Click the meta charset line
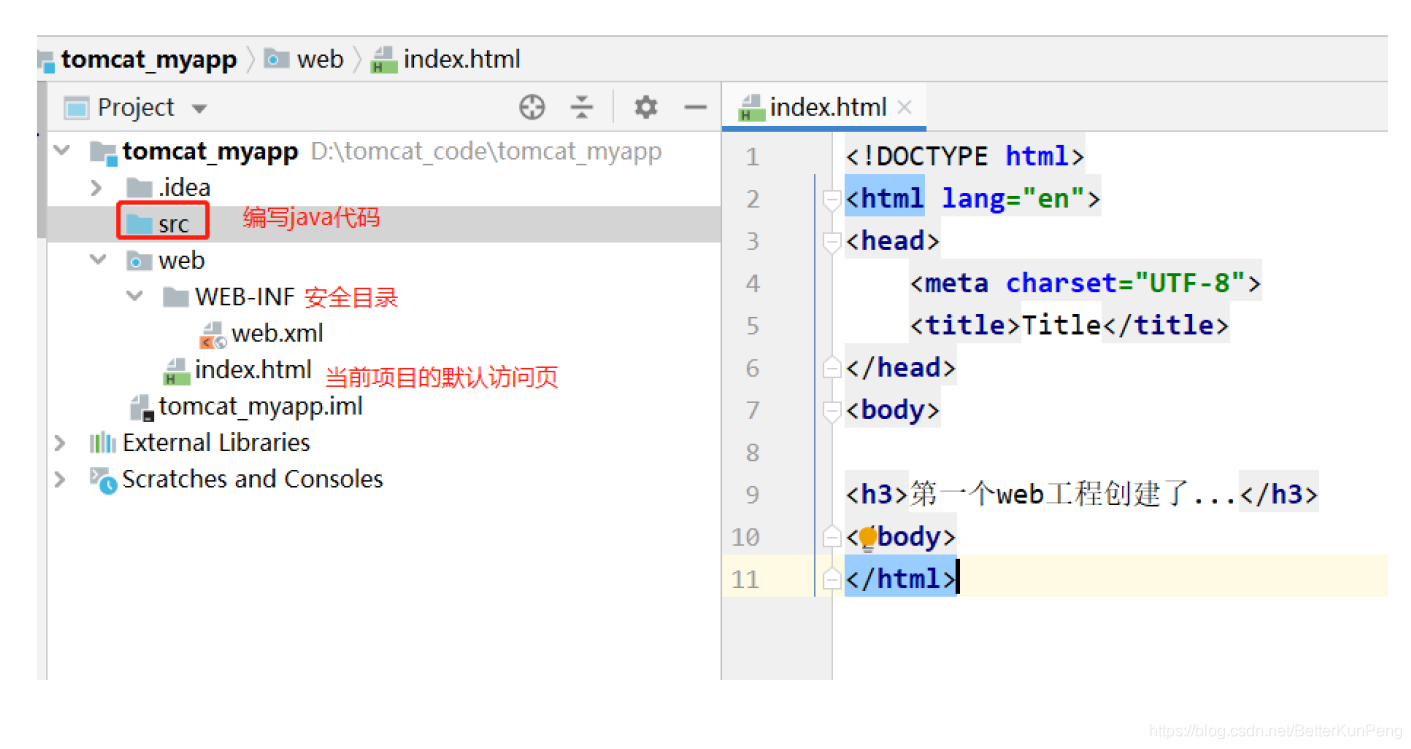The height and width of the screenshot is (749, 1411). pyautogui.click(x=1085, y=283)
